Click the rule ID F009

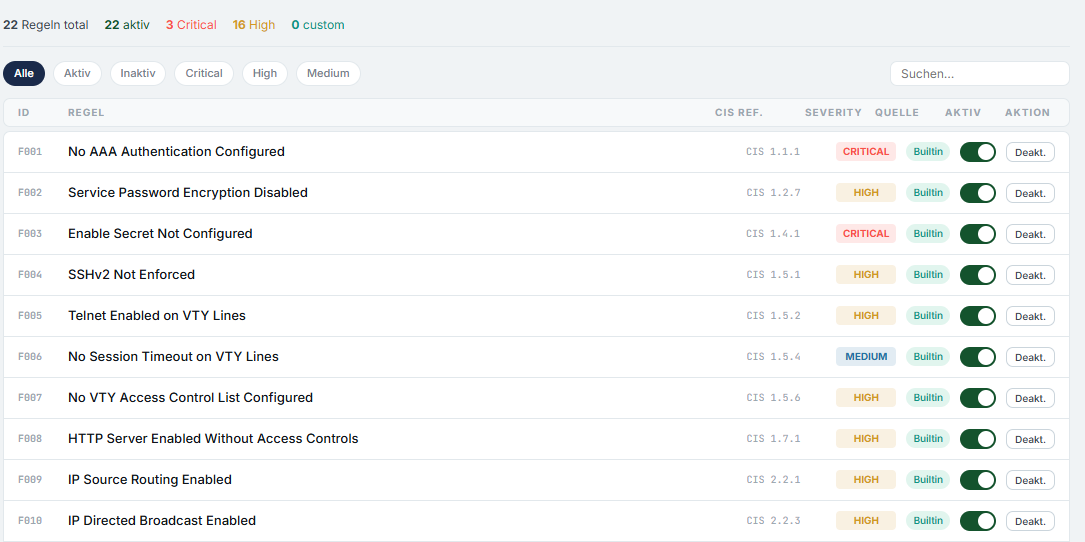[x=30, y=480]
